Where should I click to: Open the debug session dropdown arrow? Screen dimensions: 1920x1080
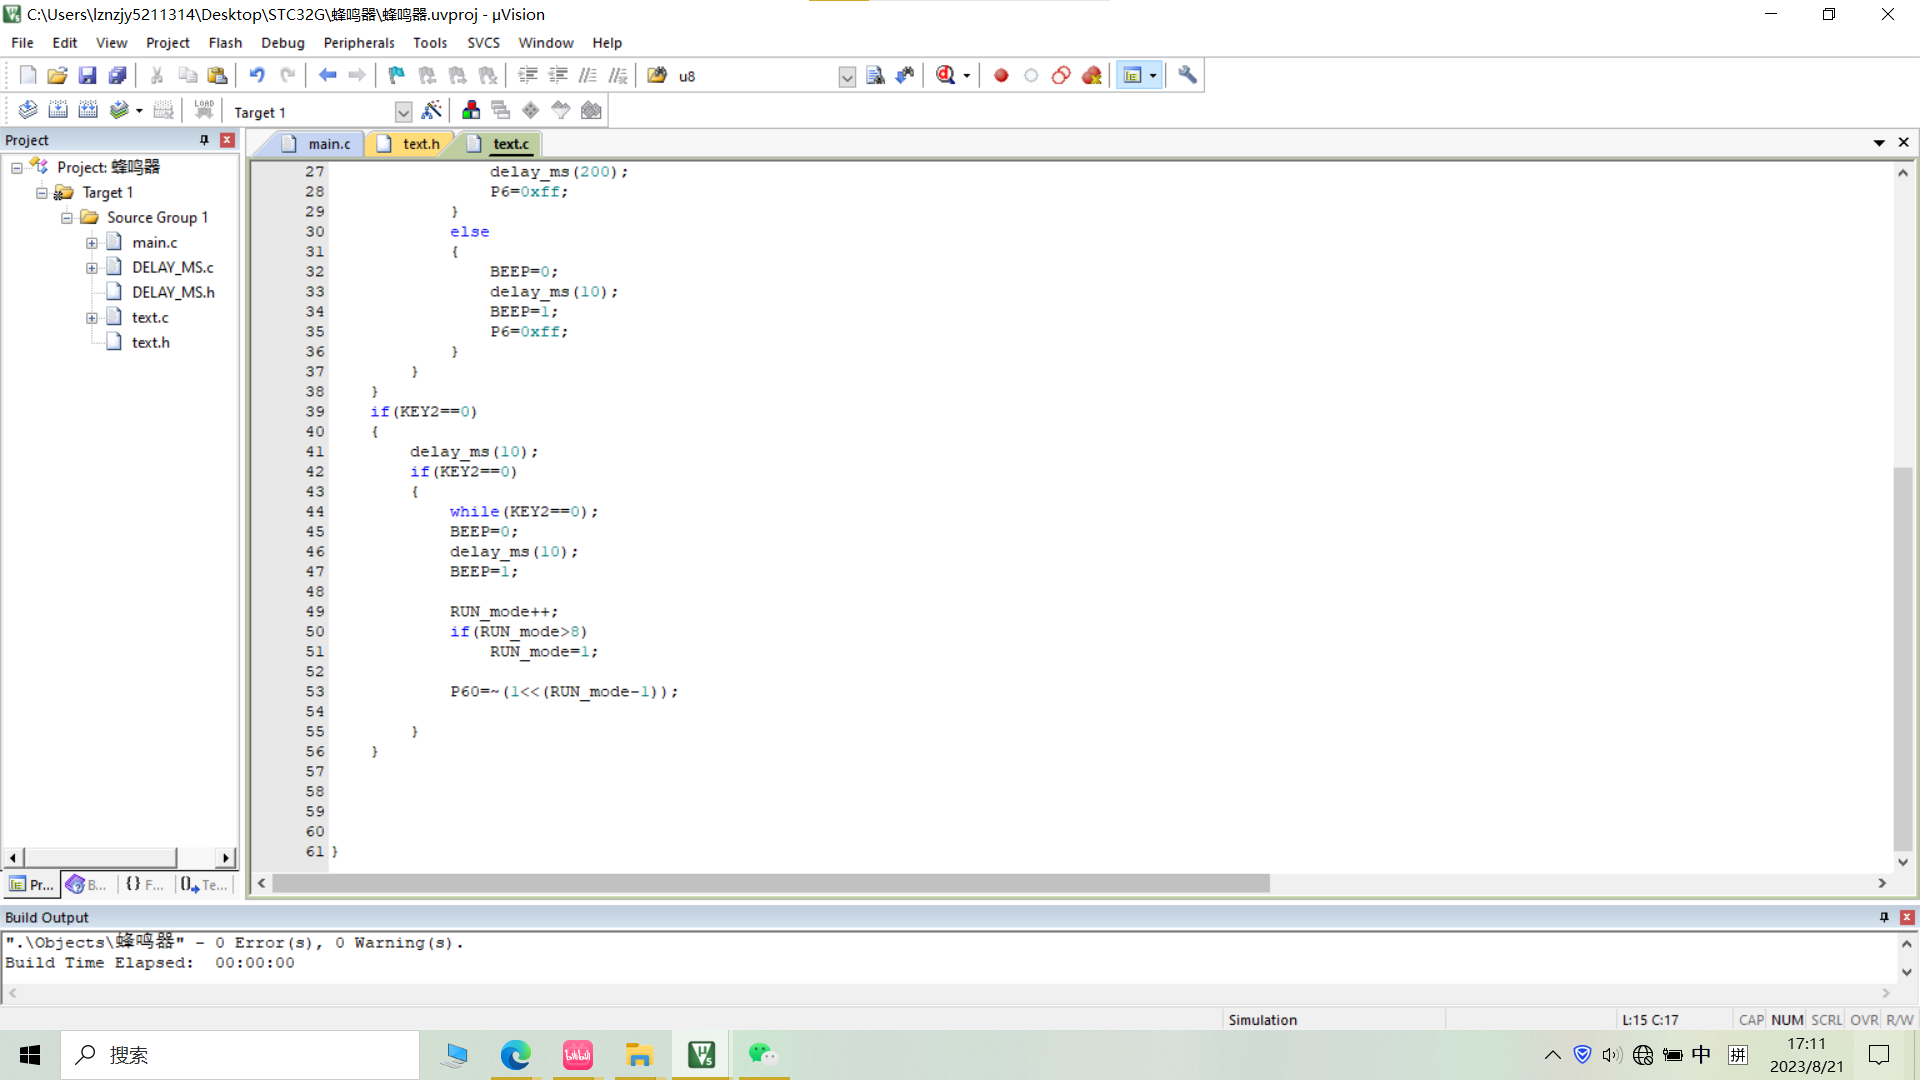(966, 76)
